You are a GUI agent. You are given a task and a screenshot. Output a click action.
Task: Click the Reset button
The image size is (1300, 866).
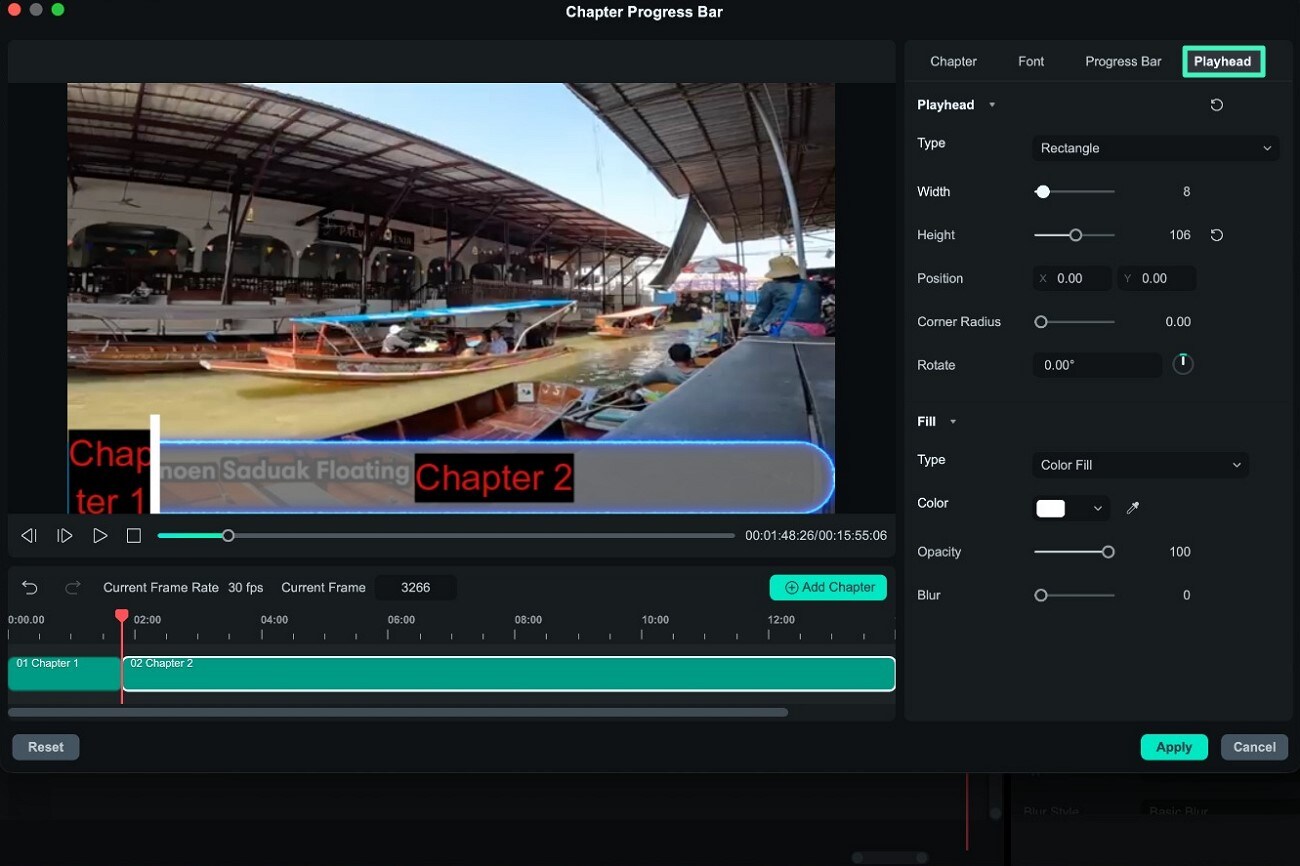[46, 747]
